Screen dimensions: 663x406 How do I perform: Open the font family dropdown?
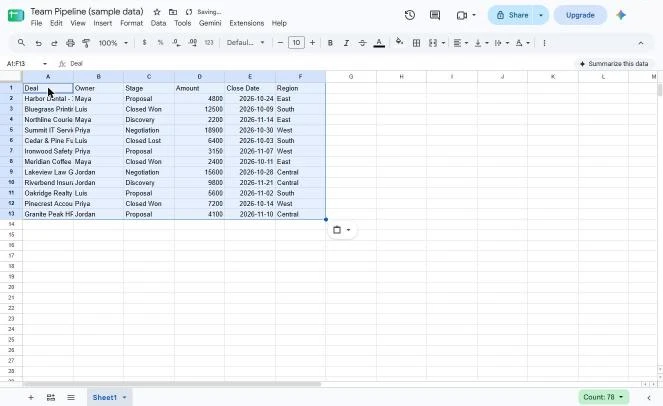tap(245, 43)
